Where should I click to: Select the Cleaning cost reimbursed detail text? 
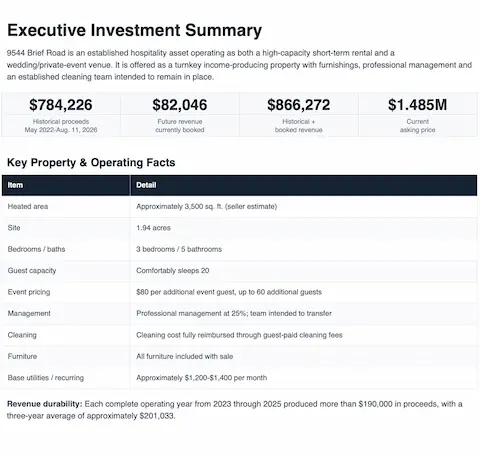[x=239, y=335]
